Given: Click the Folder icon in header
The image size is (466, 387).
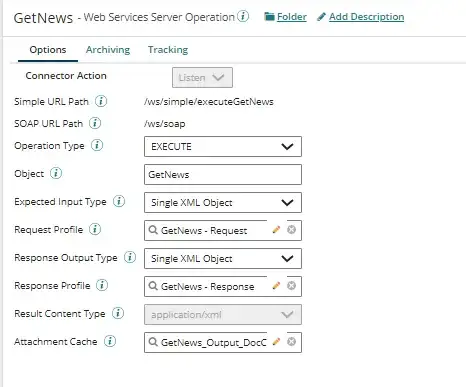Looking at the screenshot, I should coord(269,16).
